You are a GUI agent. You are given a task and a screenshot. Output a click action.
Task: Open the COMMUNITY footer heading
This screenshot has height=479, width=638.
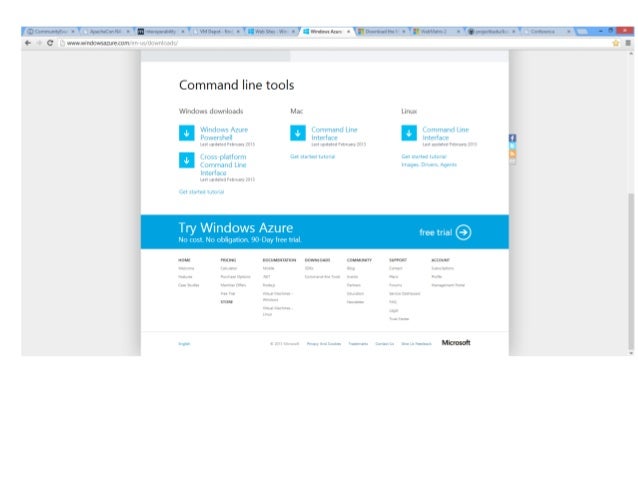359,260
